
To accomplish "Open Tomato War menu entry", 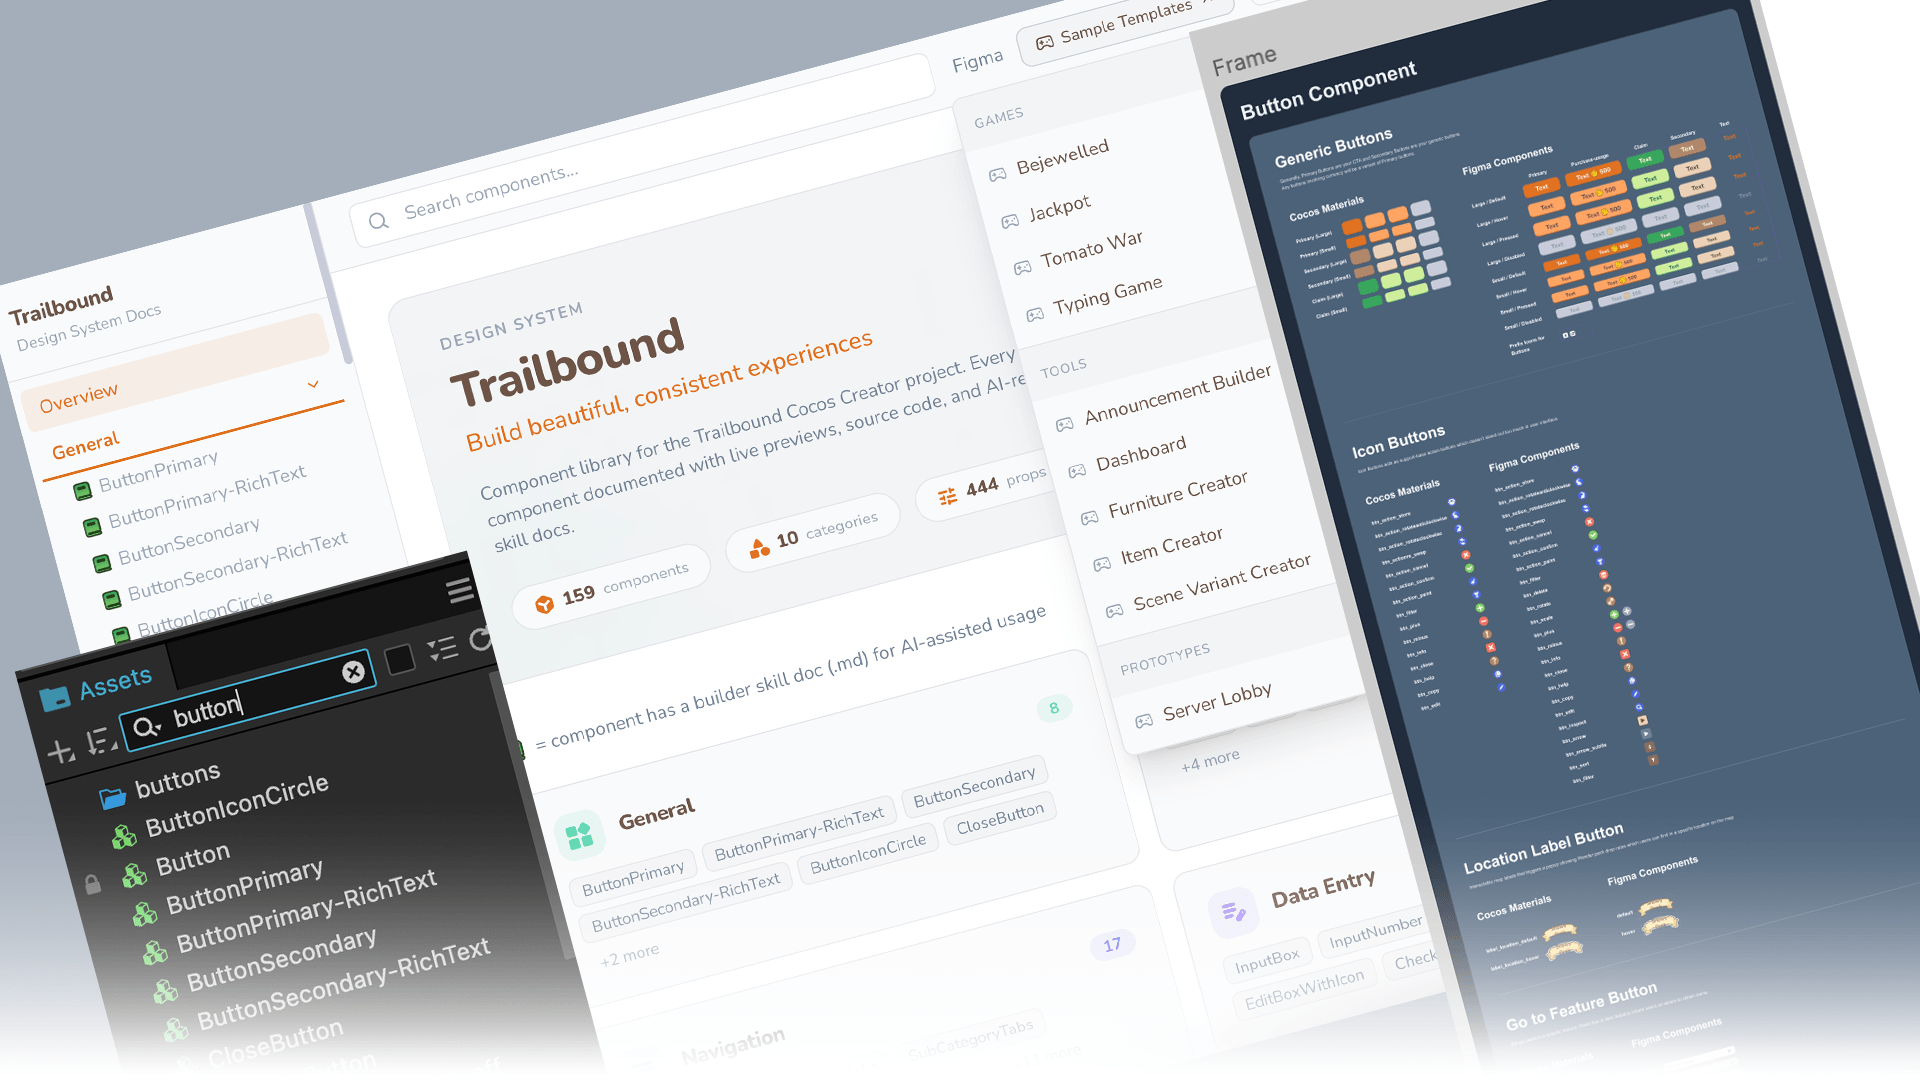I will [x=1091, y=250].
